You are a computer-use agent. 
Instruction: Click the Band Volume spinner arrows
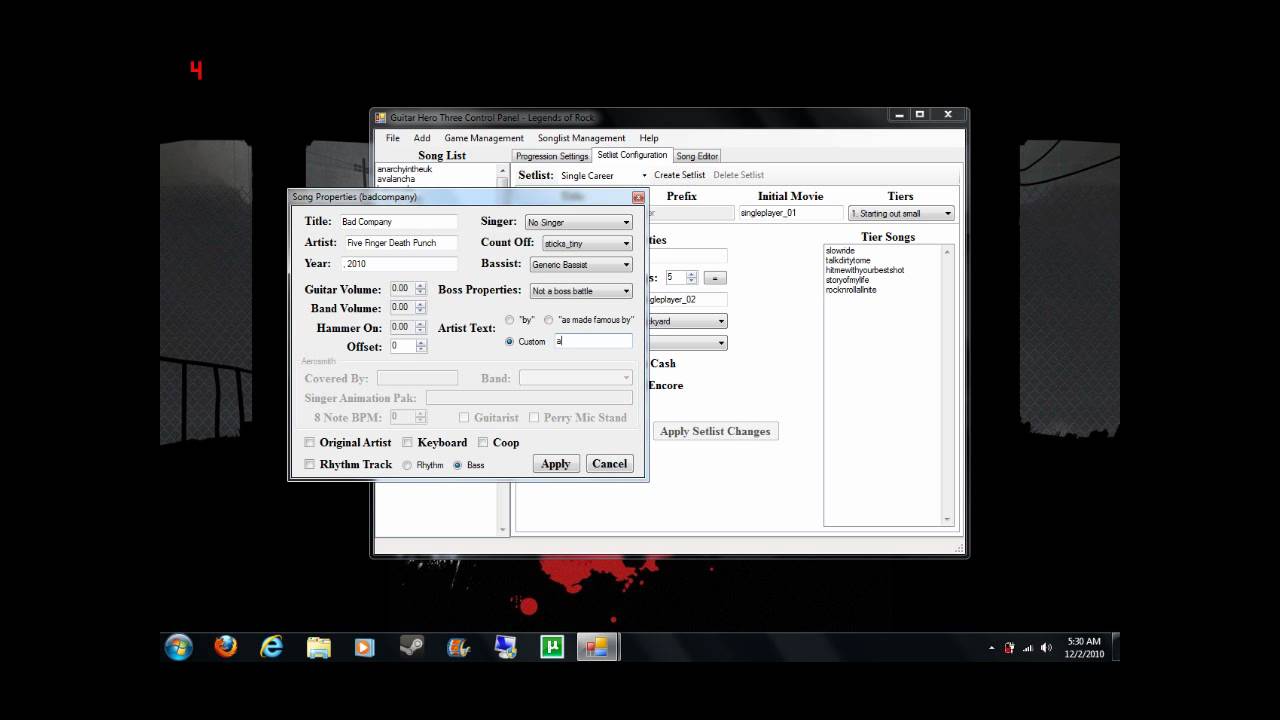(421, 308)
